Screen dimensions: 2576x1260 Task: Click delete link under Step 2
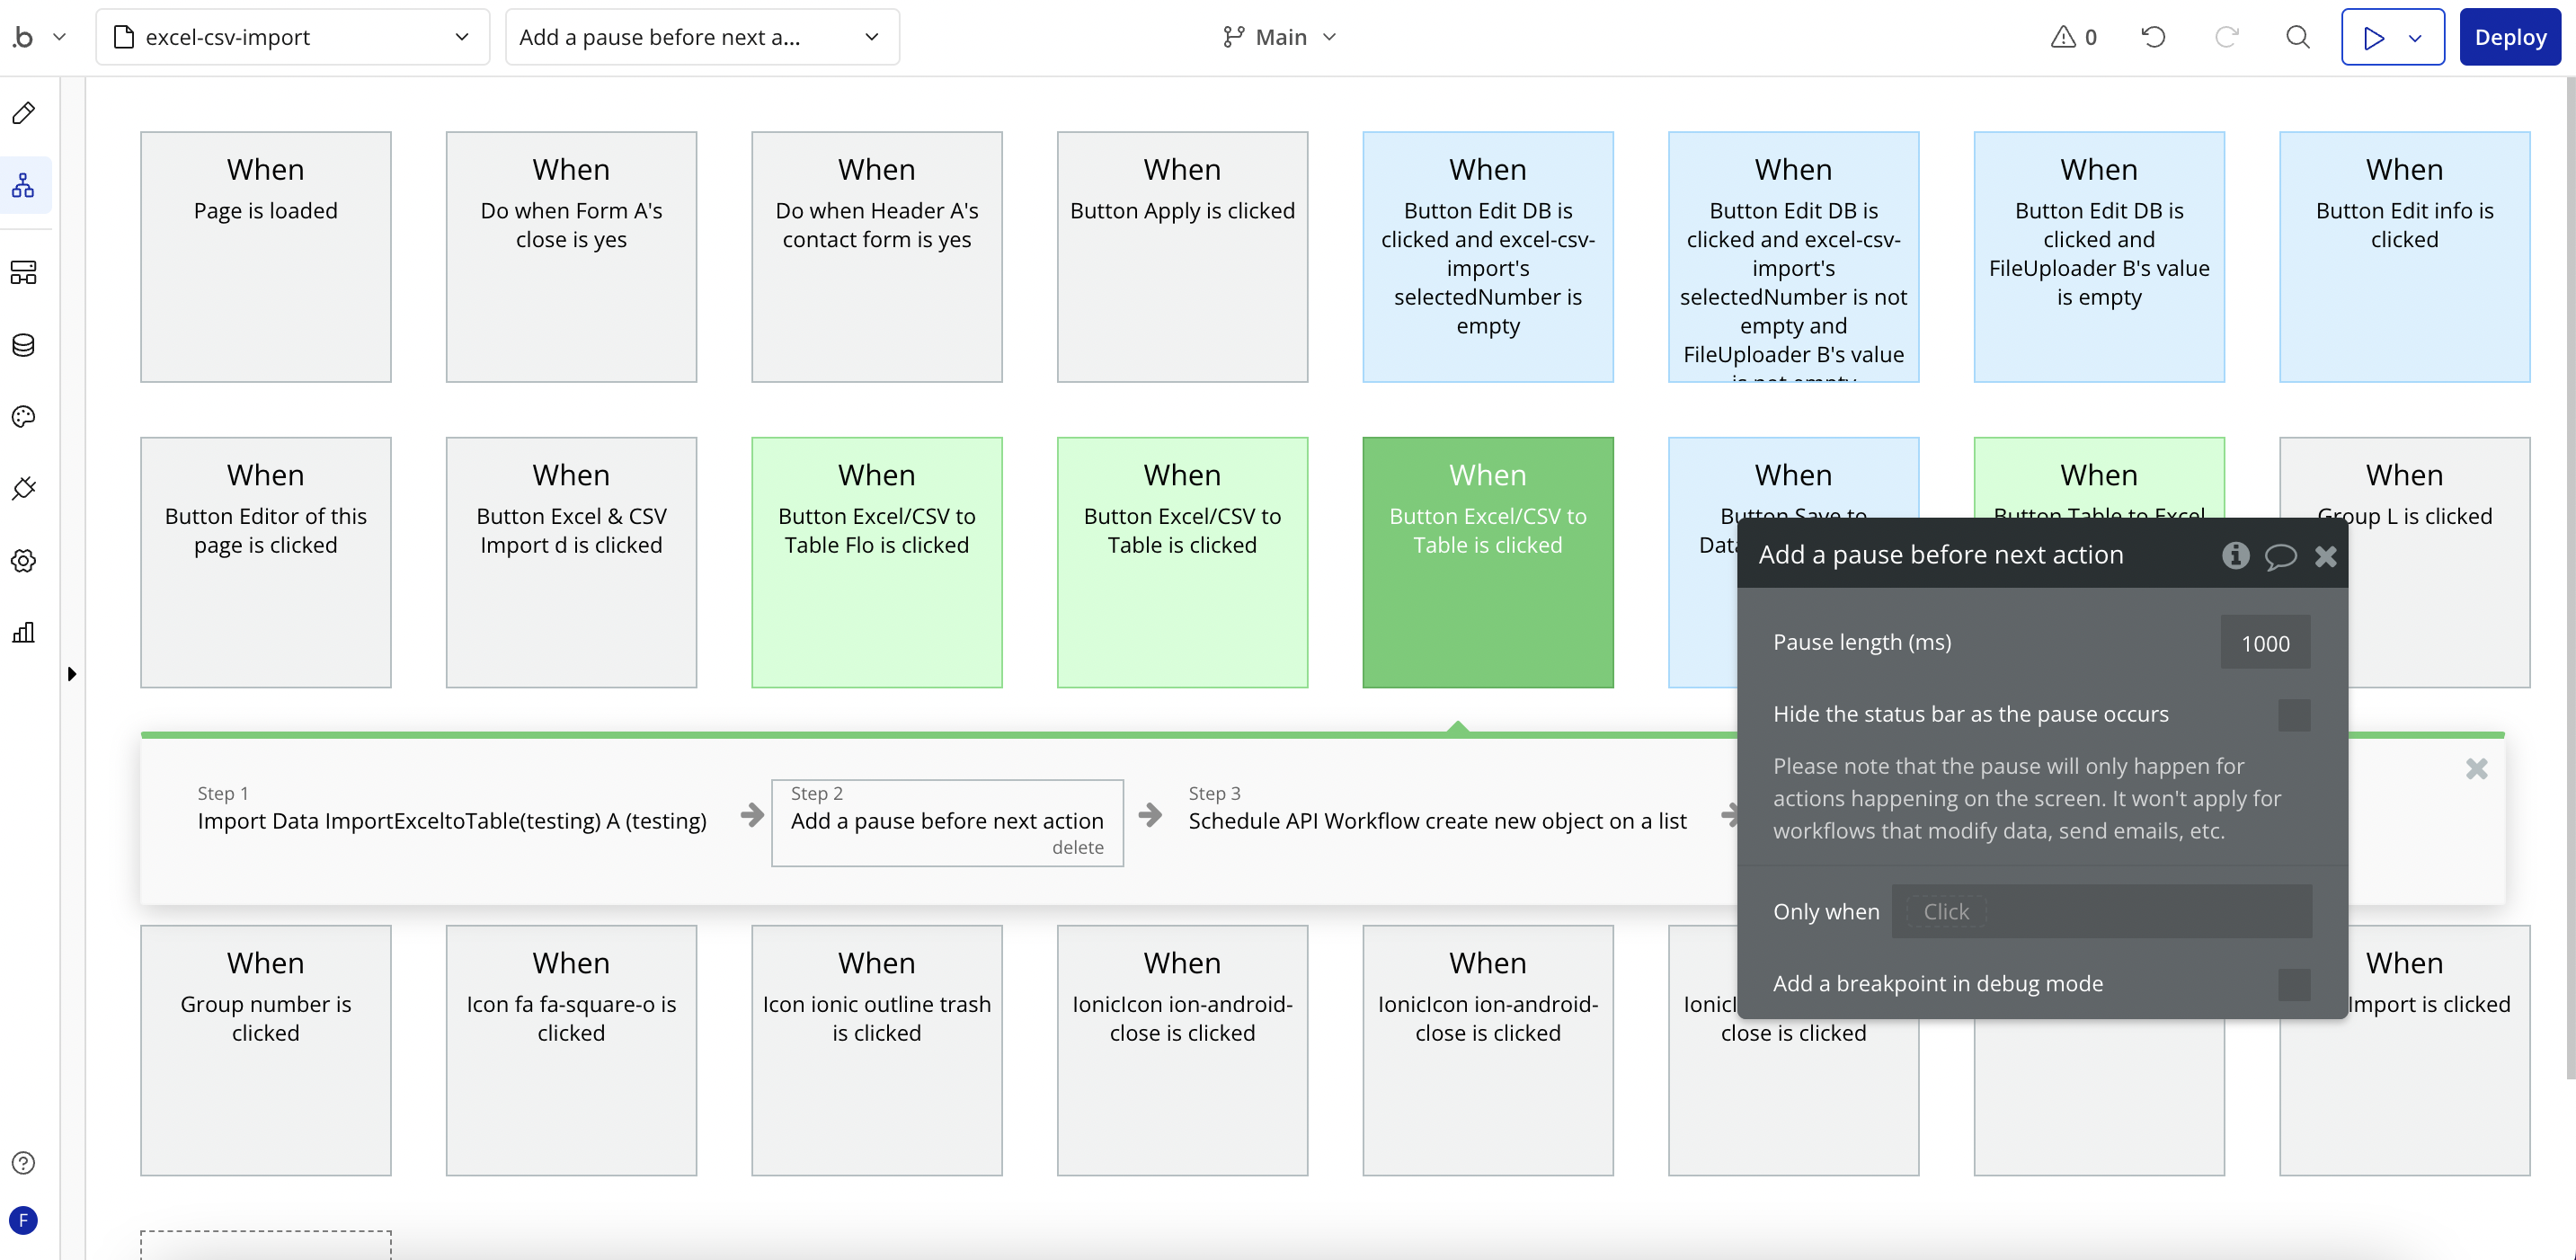[1077, 847]
